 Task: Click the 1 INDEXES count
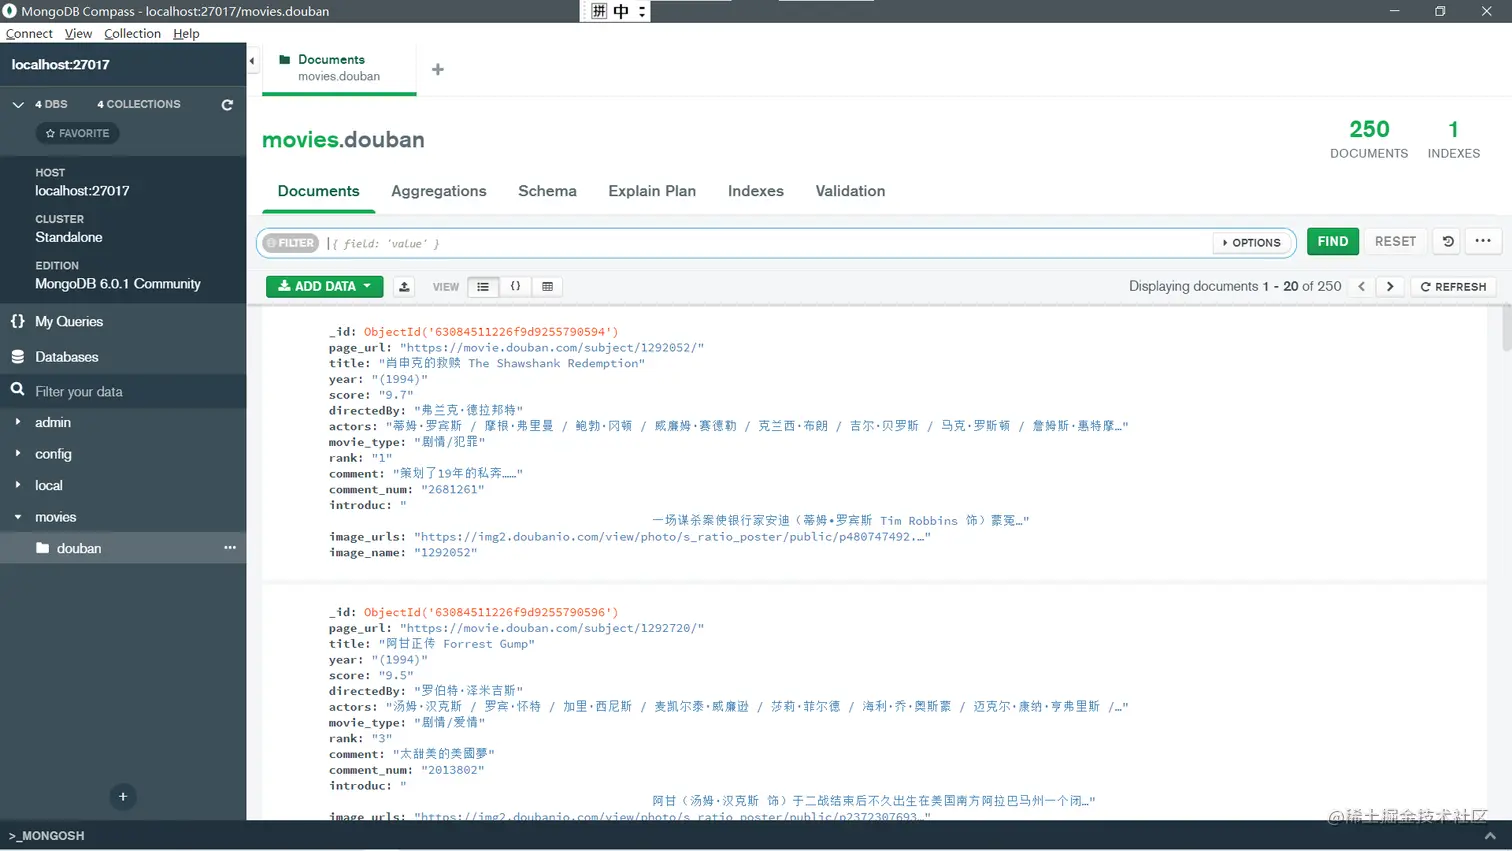click(x=1453, y=139)
